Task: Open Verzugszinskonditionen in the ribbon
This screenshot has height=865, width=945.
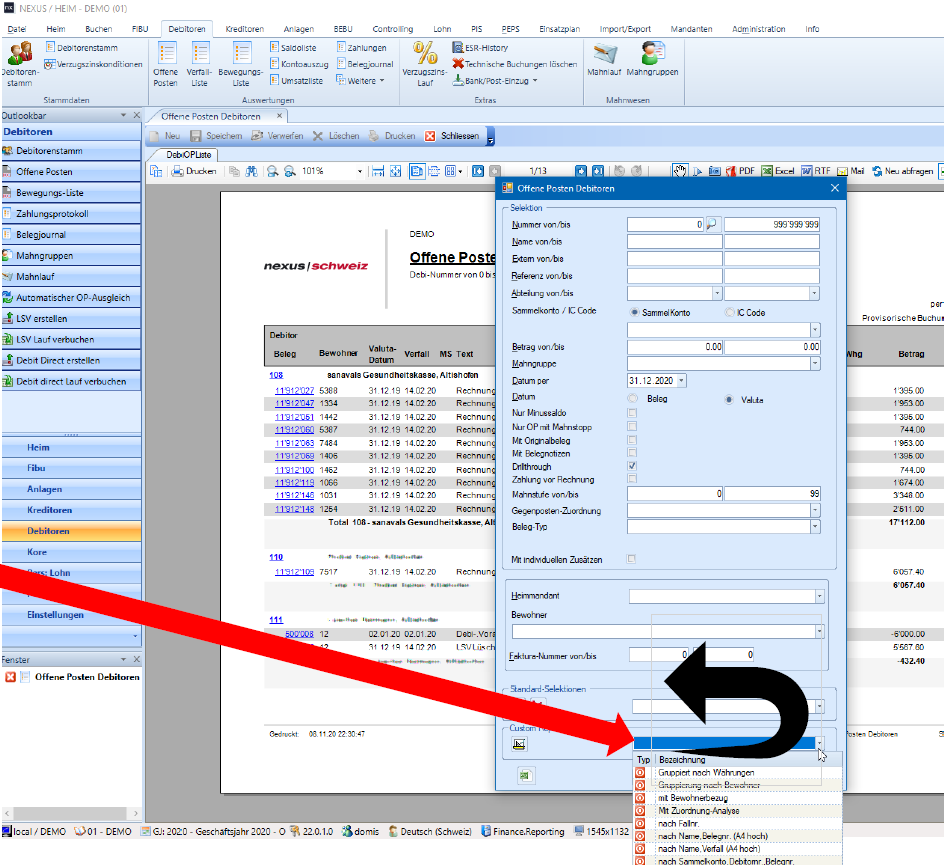Action: (93, 64)
